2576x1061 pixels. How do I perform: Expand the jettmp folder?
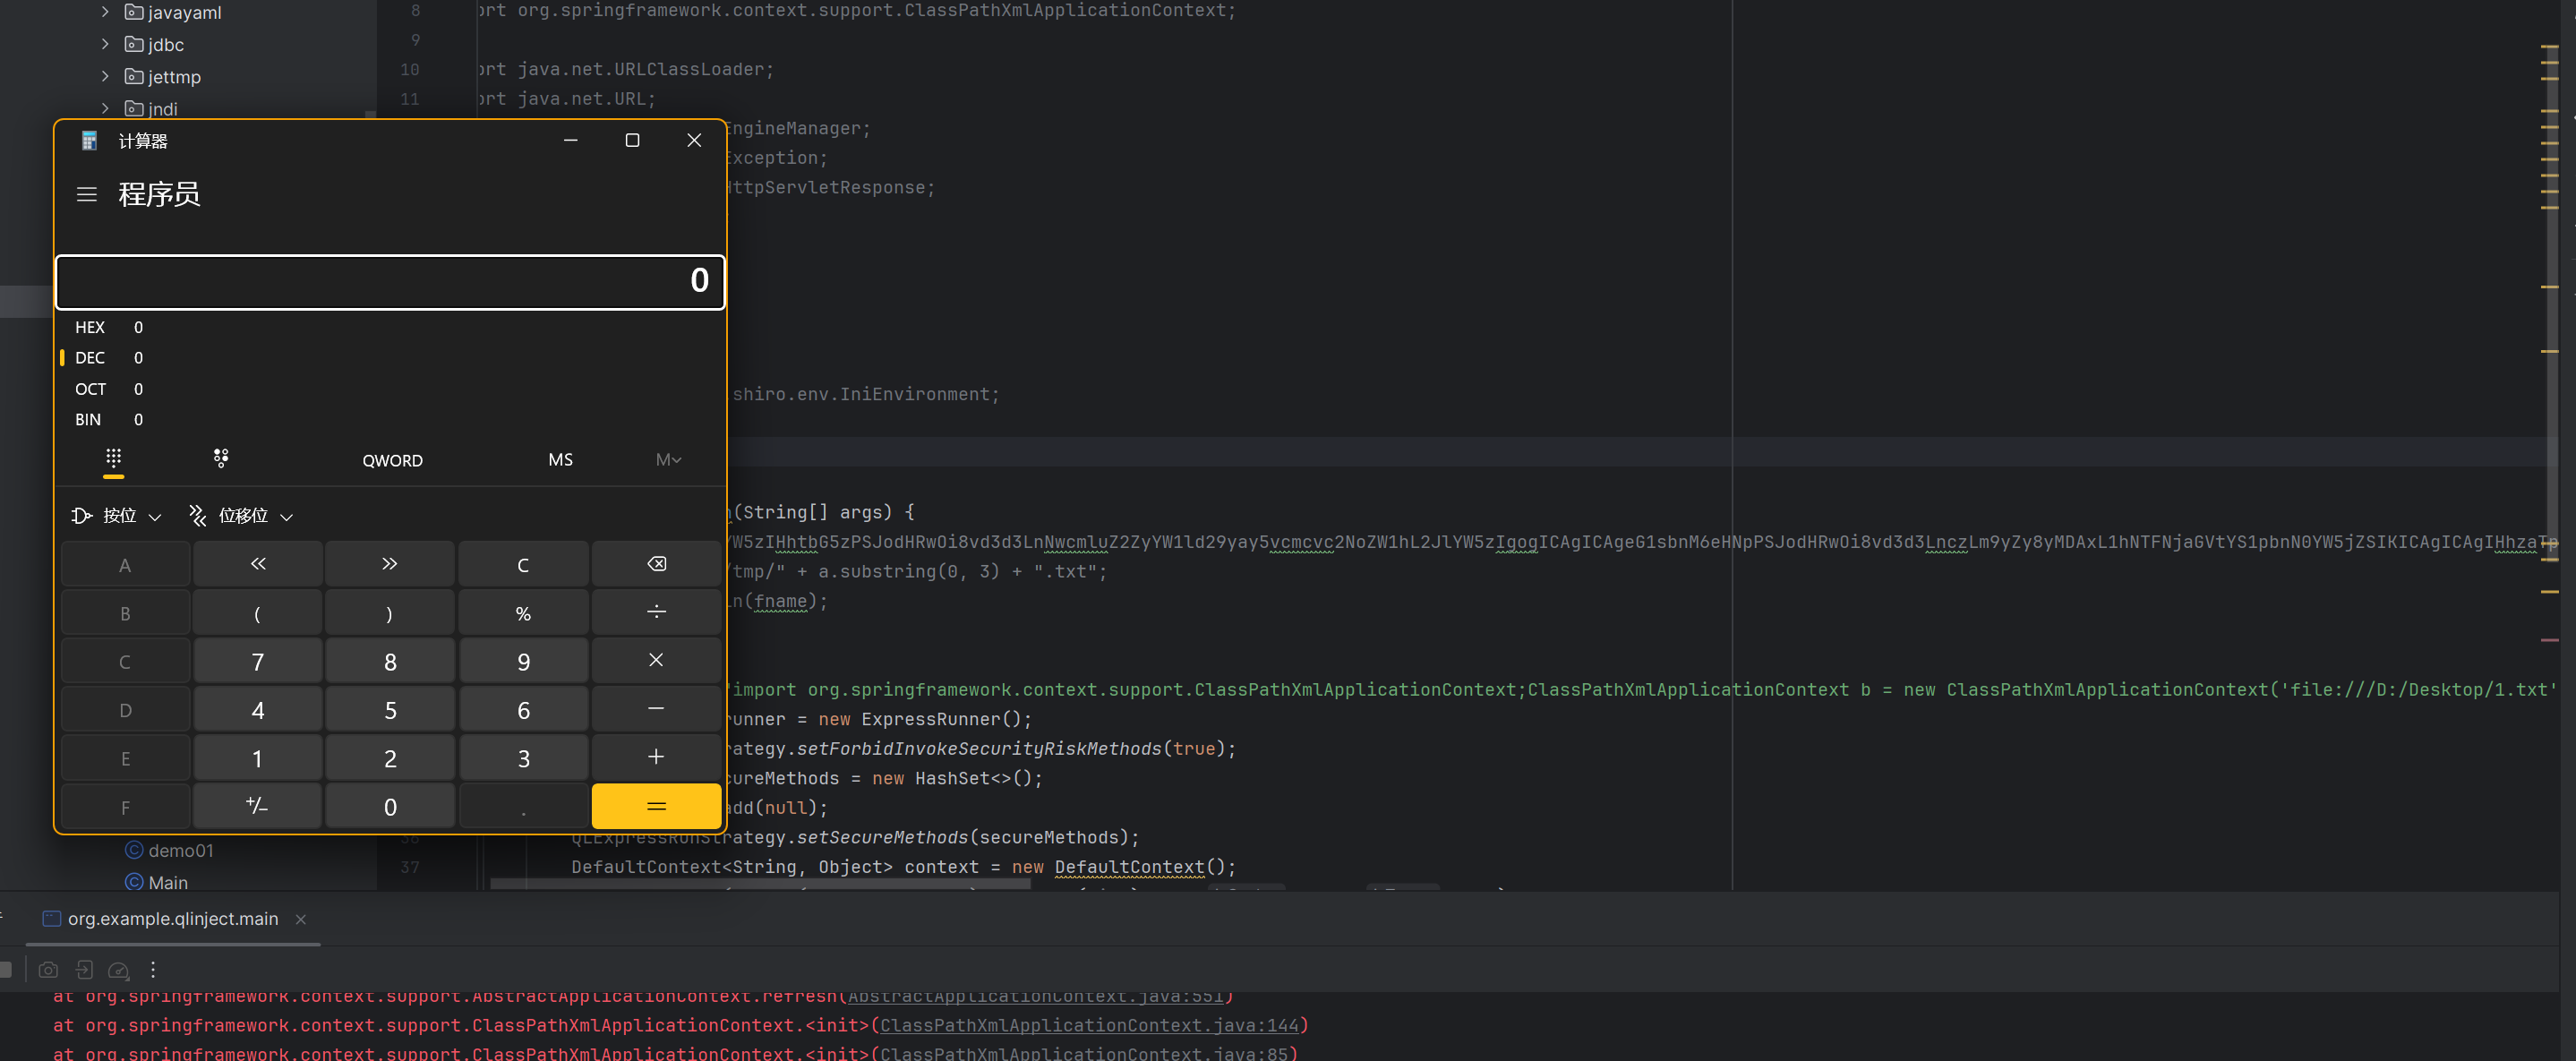tap(105, 76)
